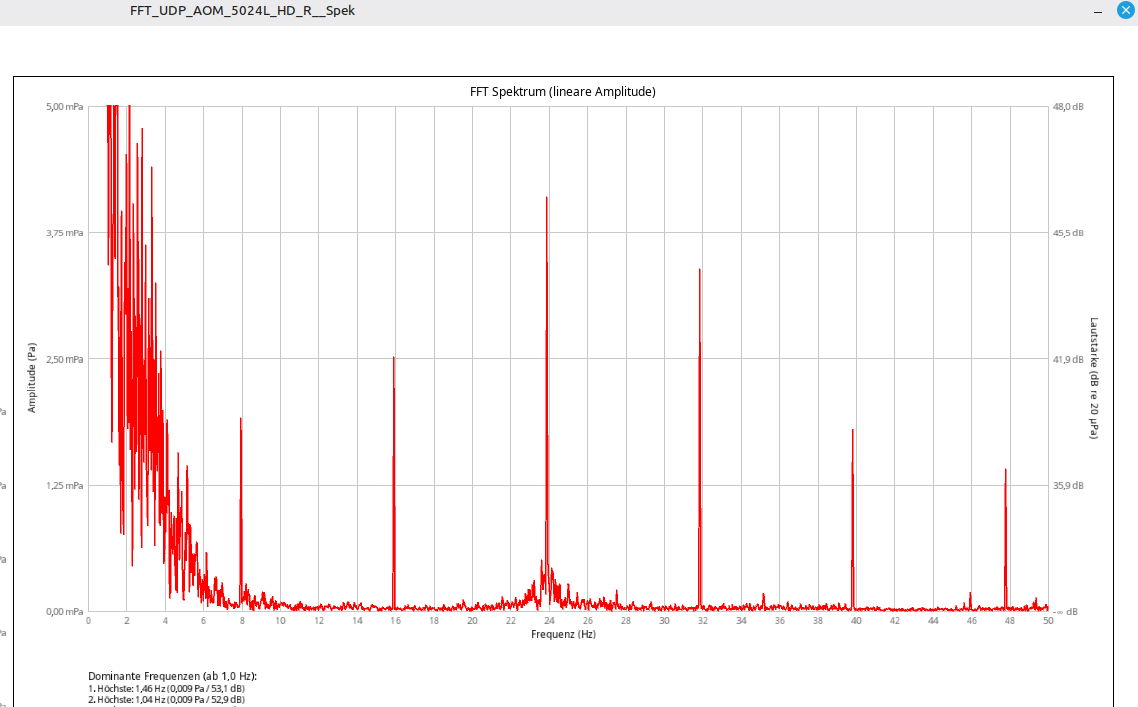1138x707 pixels.
Task: Click the frequency axis tick '24'
Action: [549, 621]
